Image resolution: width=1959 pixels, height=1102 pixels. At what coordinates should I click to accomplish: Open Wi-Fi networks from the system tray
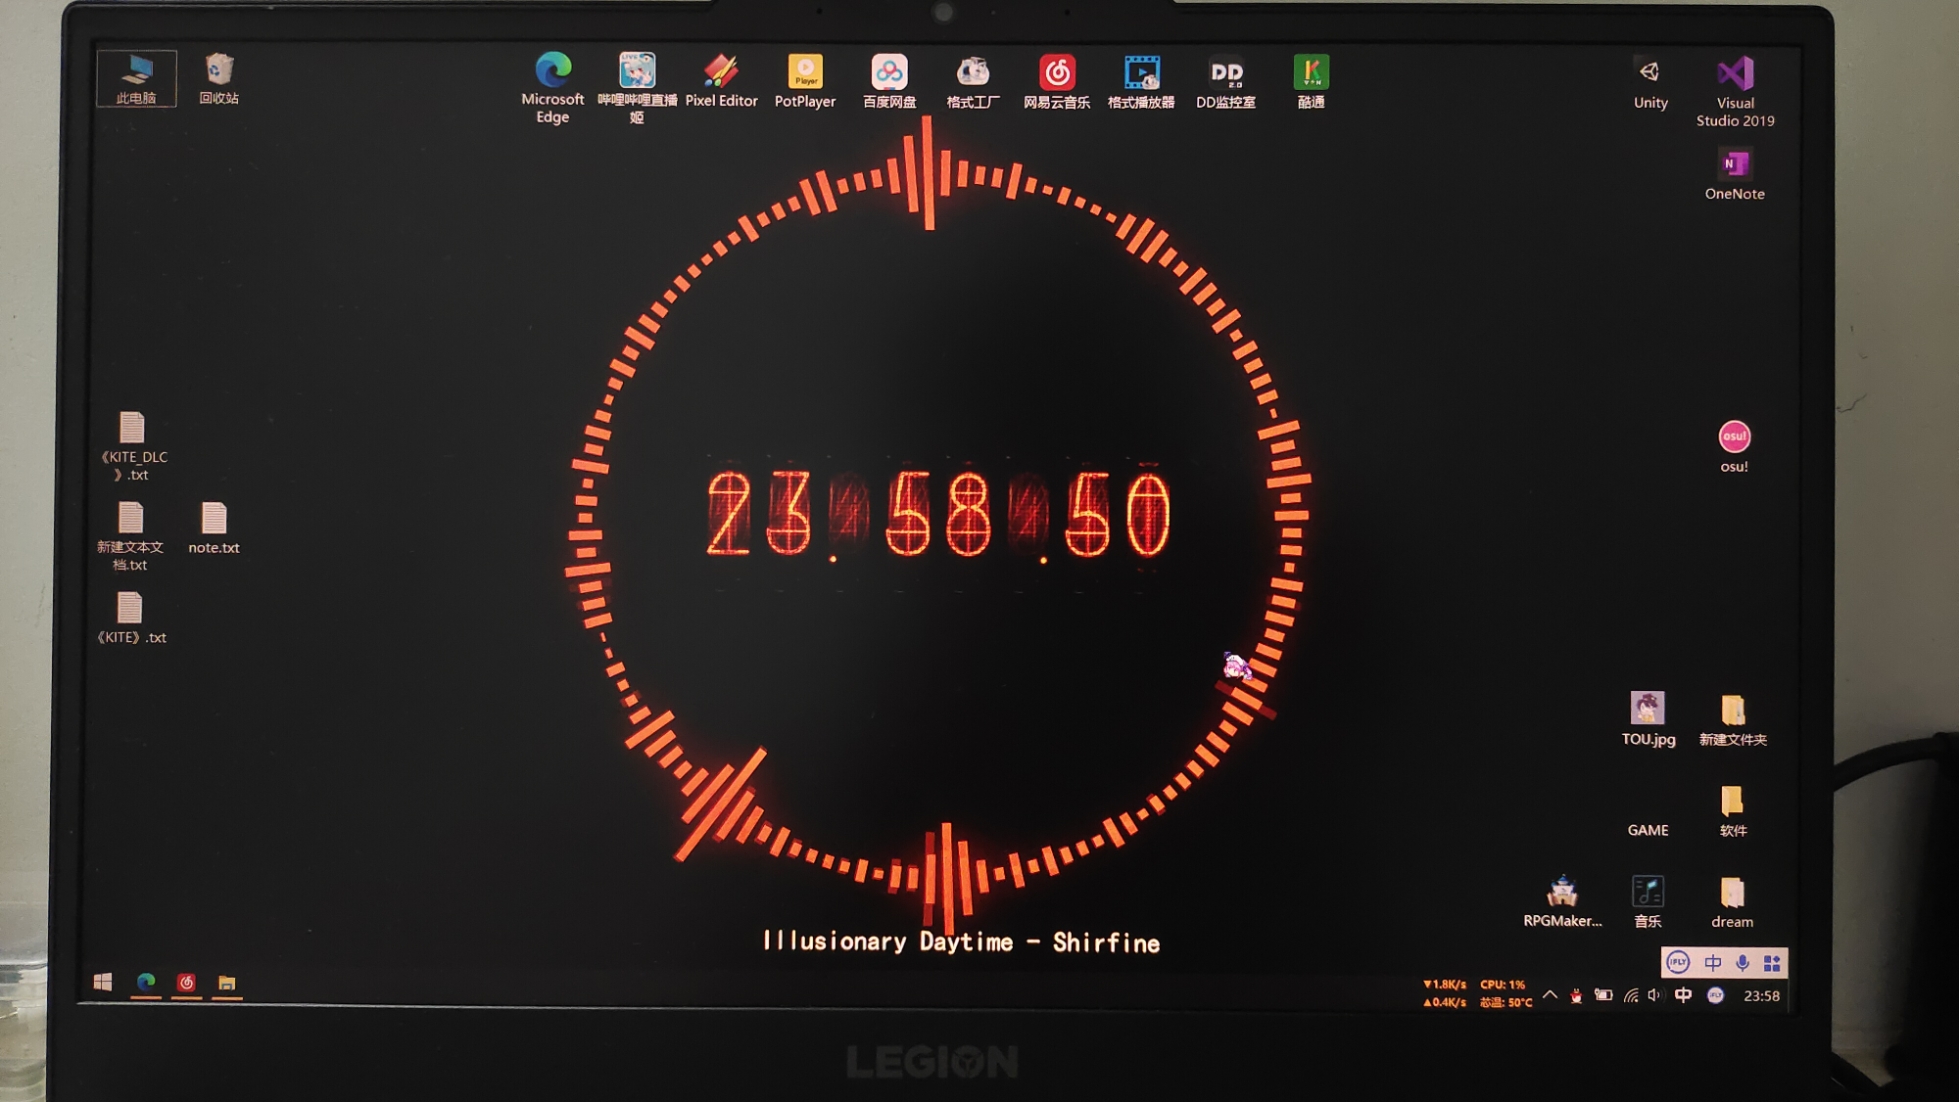(x=1632, y=995)
